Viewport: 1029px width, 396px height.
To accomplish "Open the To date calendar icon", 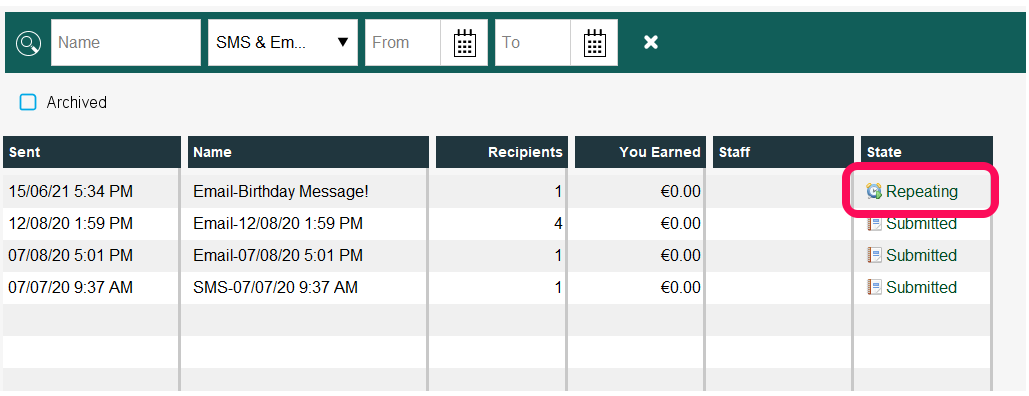I will click(x=595, y=43).
